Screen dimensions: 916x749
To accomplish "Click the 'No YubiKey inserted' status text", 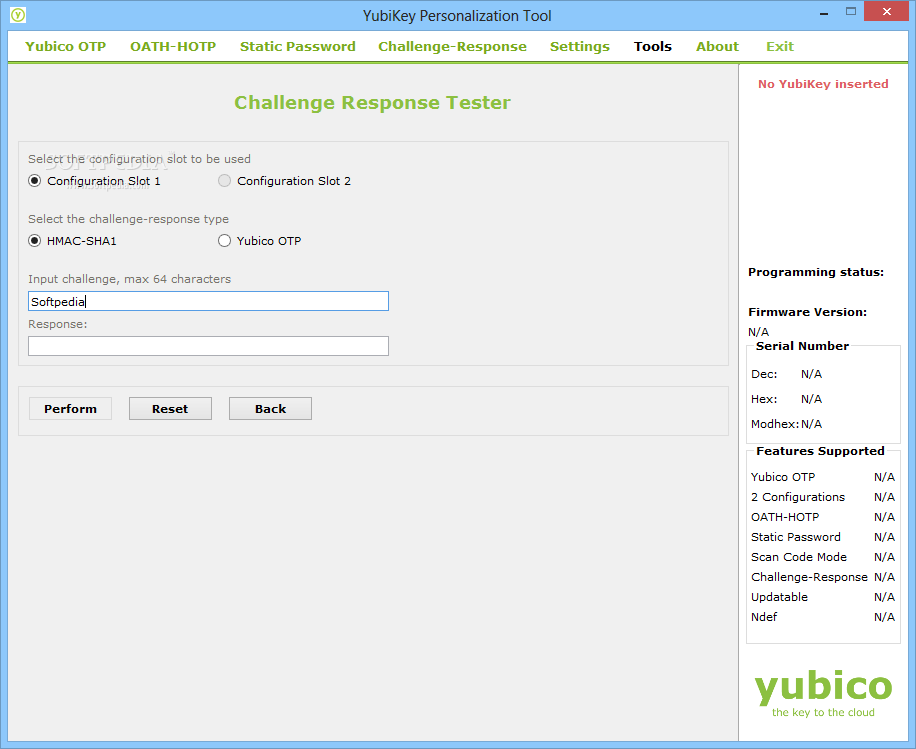I will [x=823, y=84].
